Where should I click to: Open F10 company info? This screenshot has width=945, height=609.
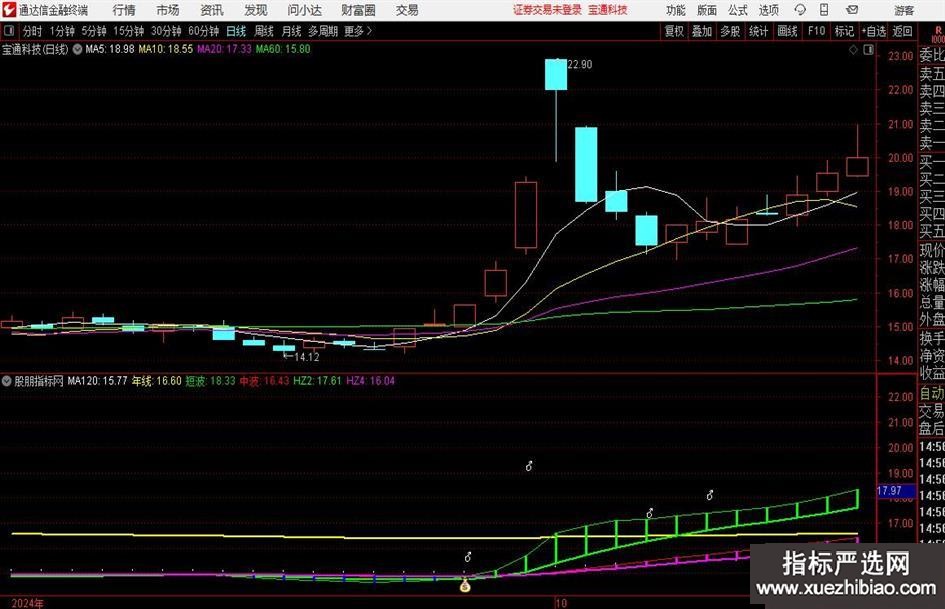(816, 31)
